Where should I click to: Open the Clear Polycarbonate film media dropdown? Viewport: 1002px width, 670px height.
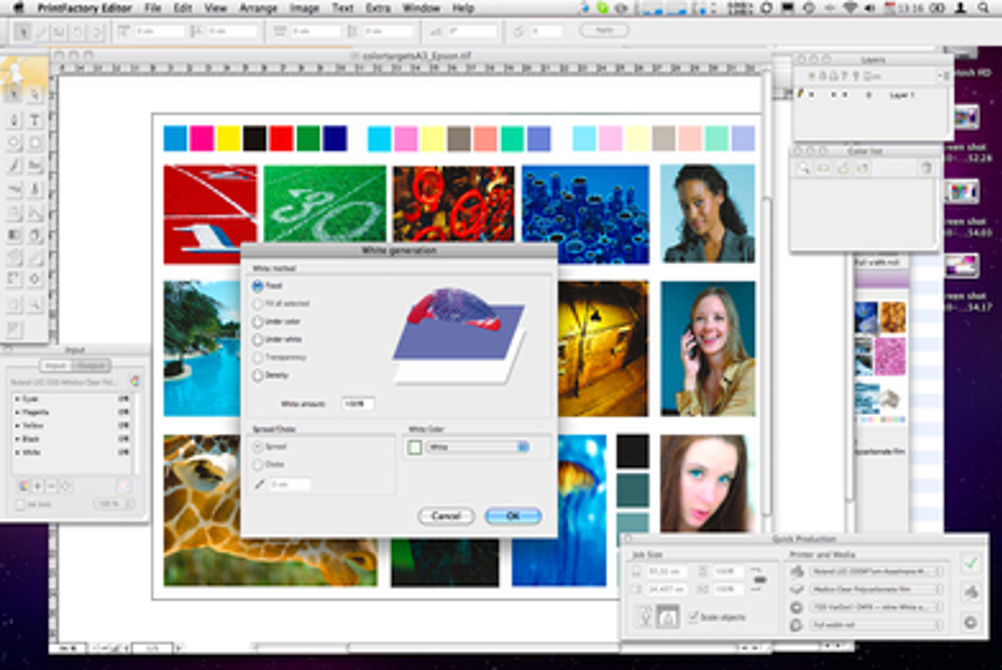click(877, 589)
